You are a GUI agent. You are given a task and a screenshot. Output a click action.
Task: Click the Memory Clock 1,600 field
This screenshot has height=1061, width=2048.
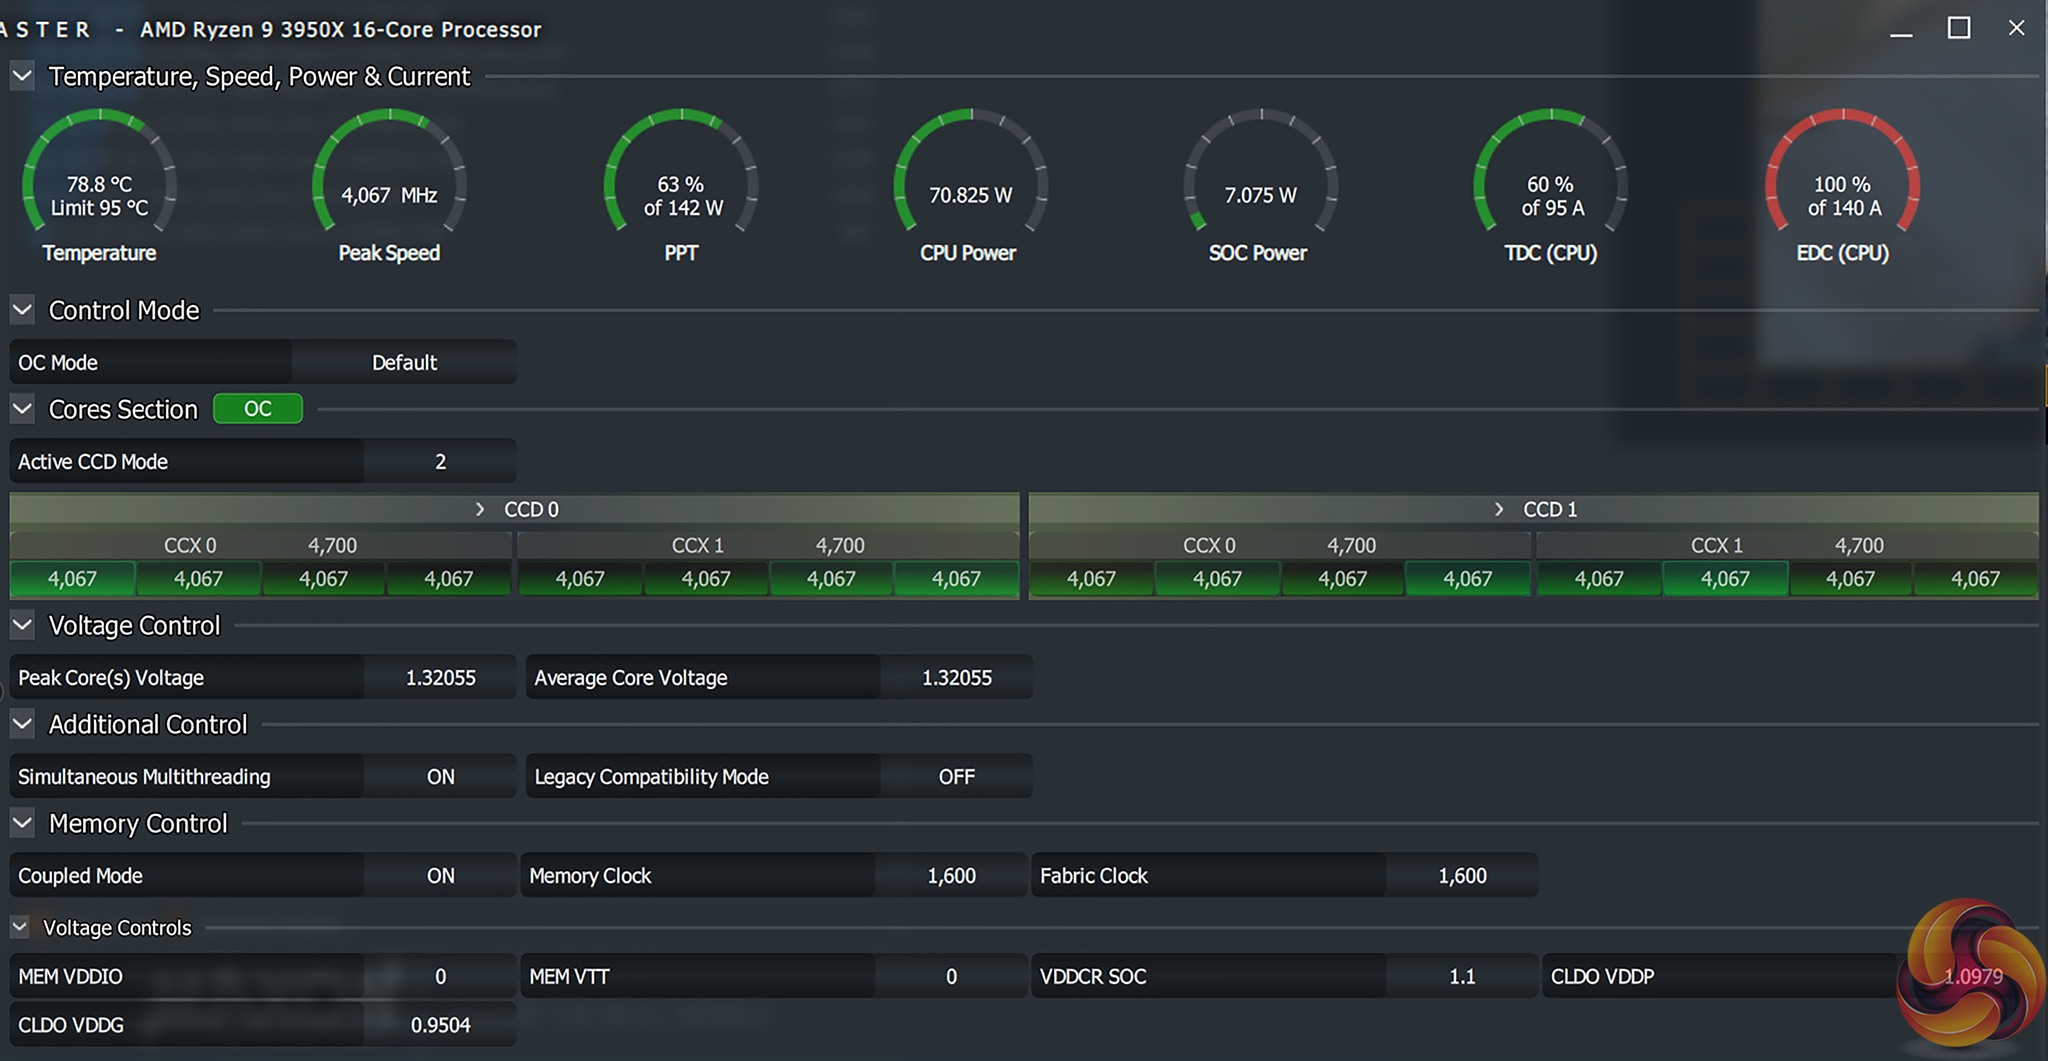(x=951, y=876)
